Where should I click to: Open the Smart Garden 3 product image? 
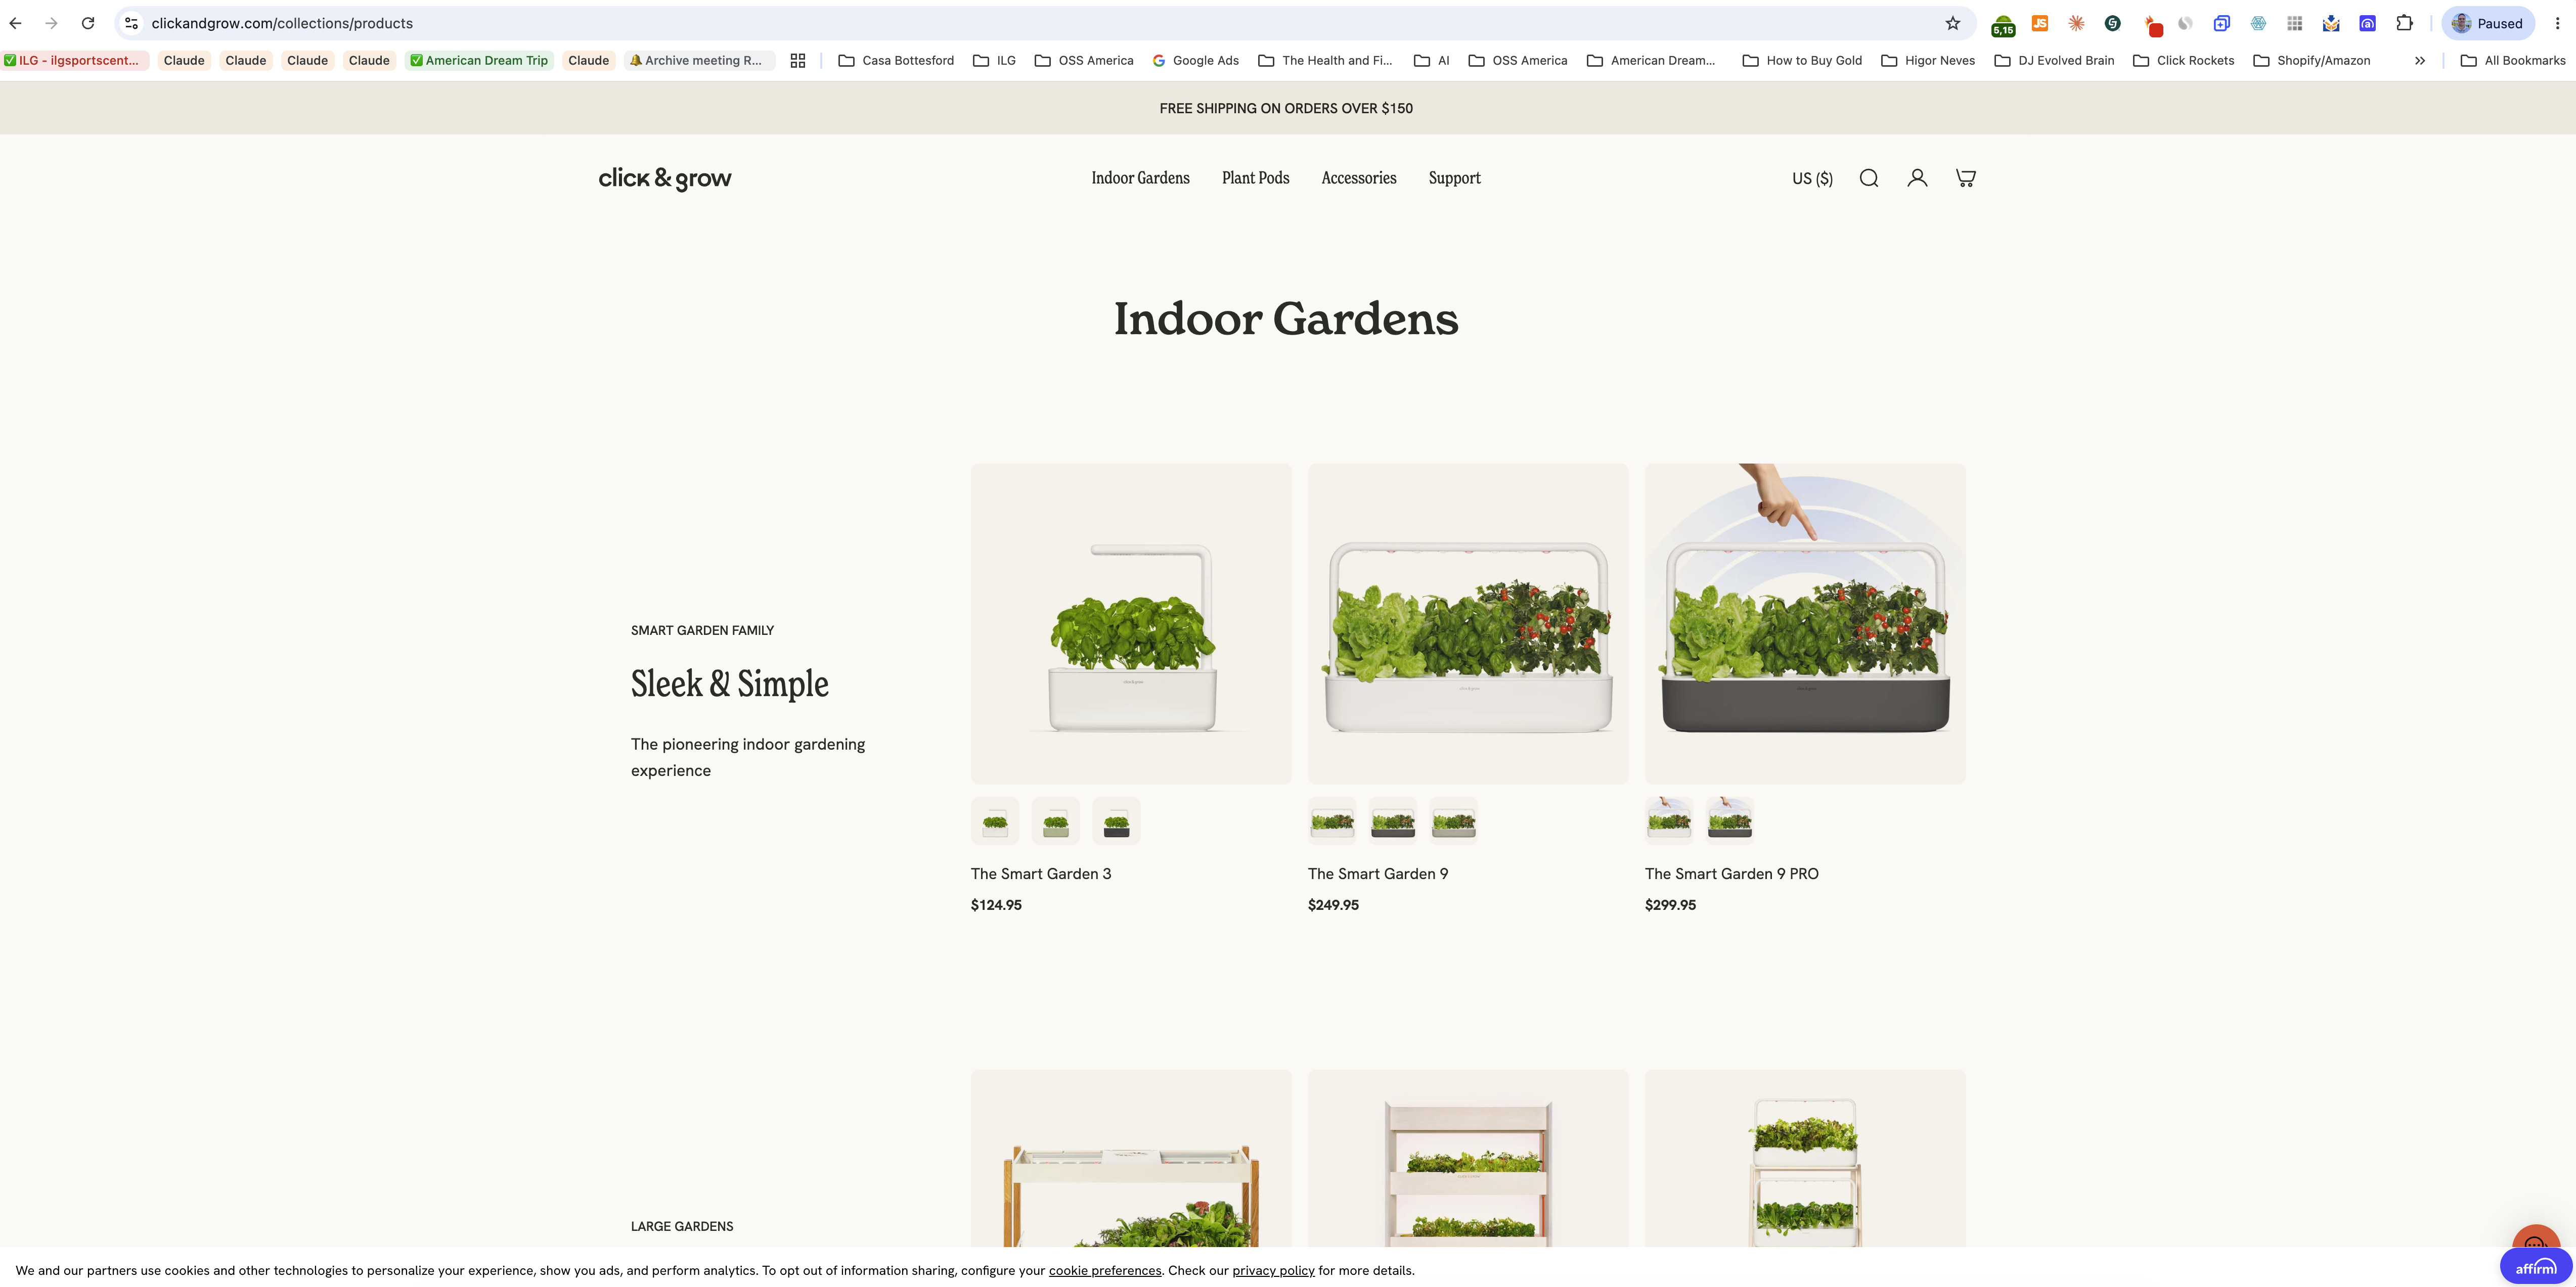[1131, 624]
